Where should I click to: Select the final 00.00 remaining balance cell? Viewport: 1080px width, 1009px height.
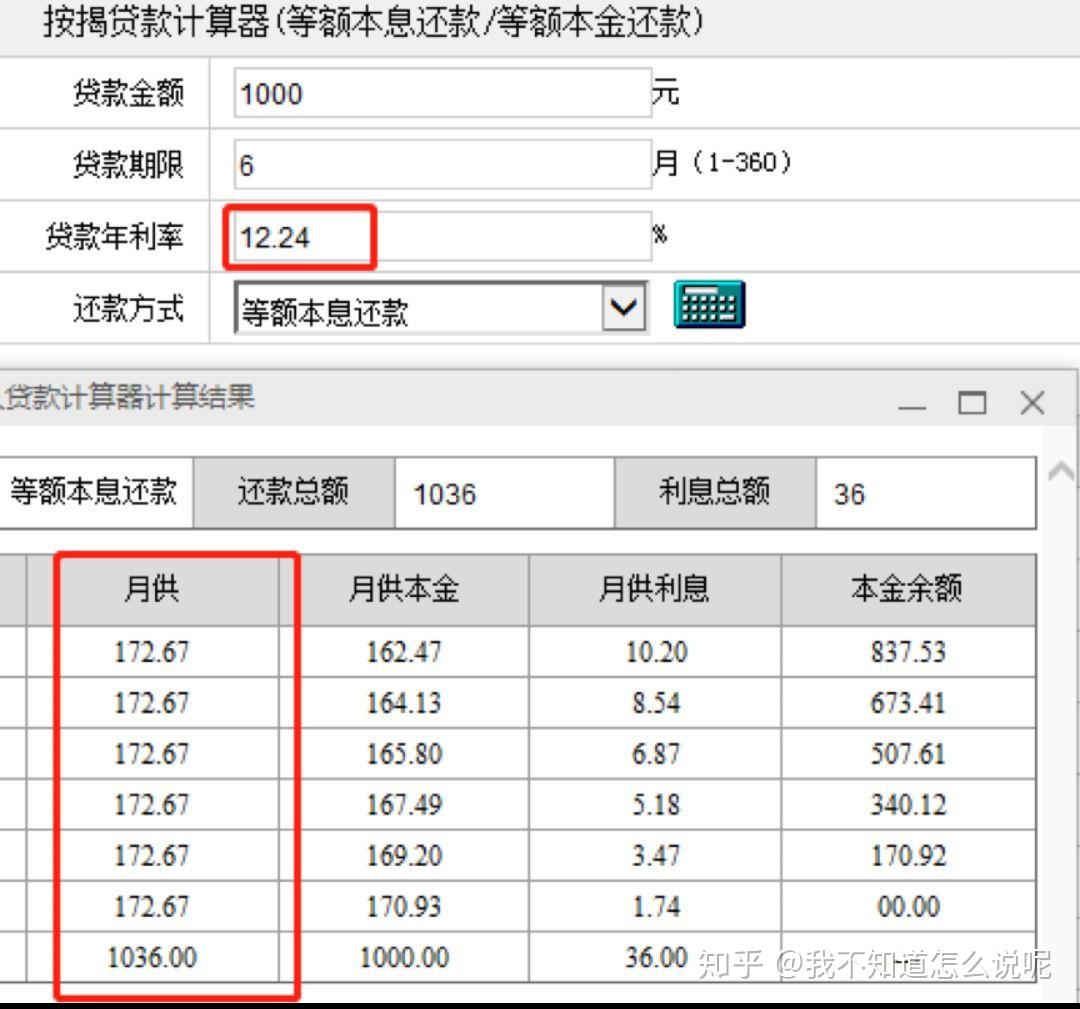tap(908, 906)
